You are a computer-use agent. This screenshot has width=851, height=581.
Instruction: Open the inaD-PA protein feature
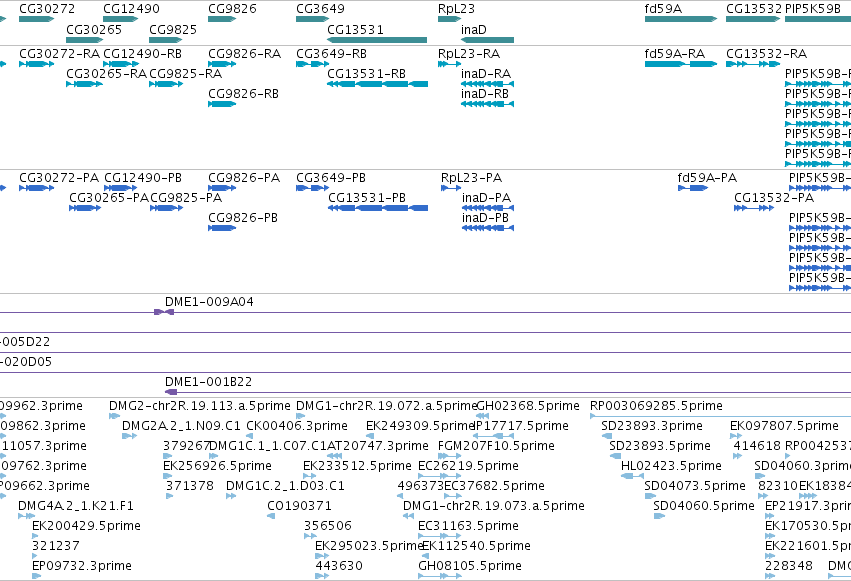pyautogui.click(x=488, y=208)
